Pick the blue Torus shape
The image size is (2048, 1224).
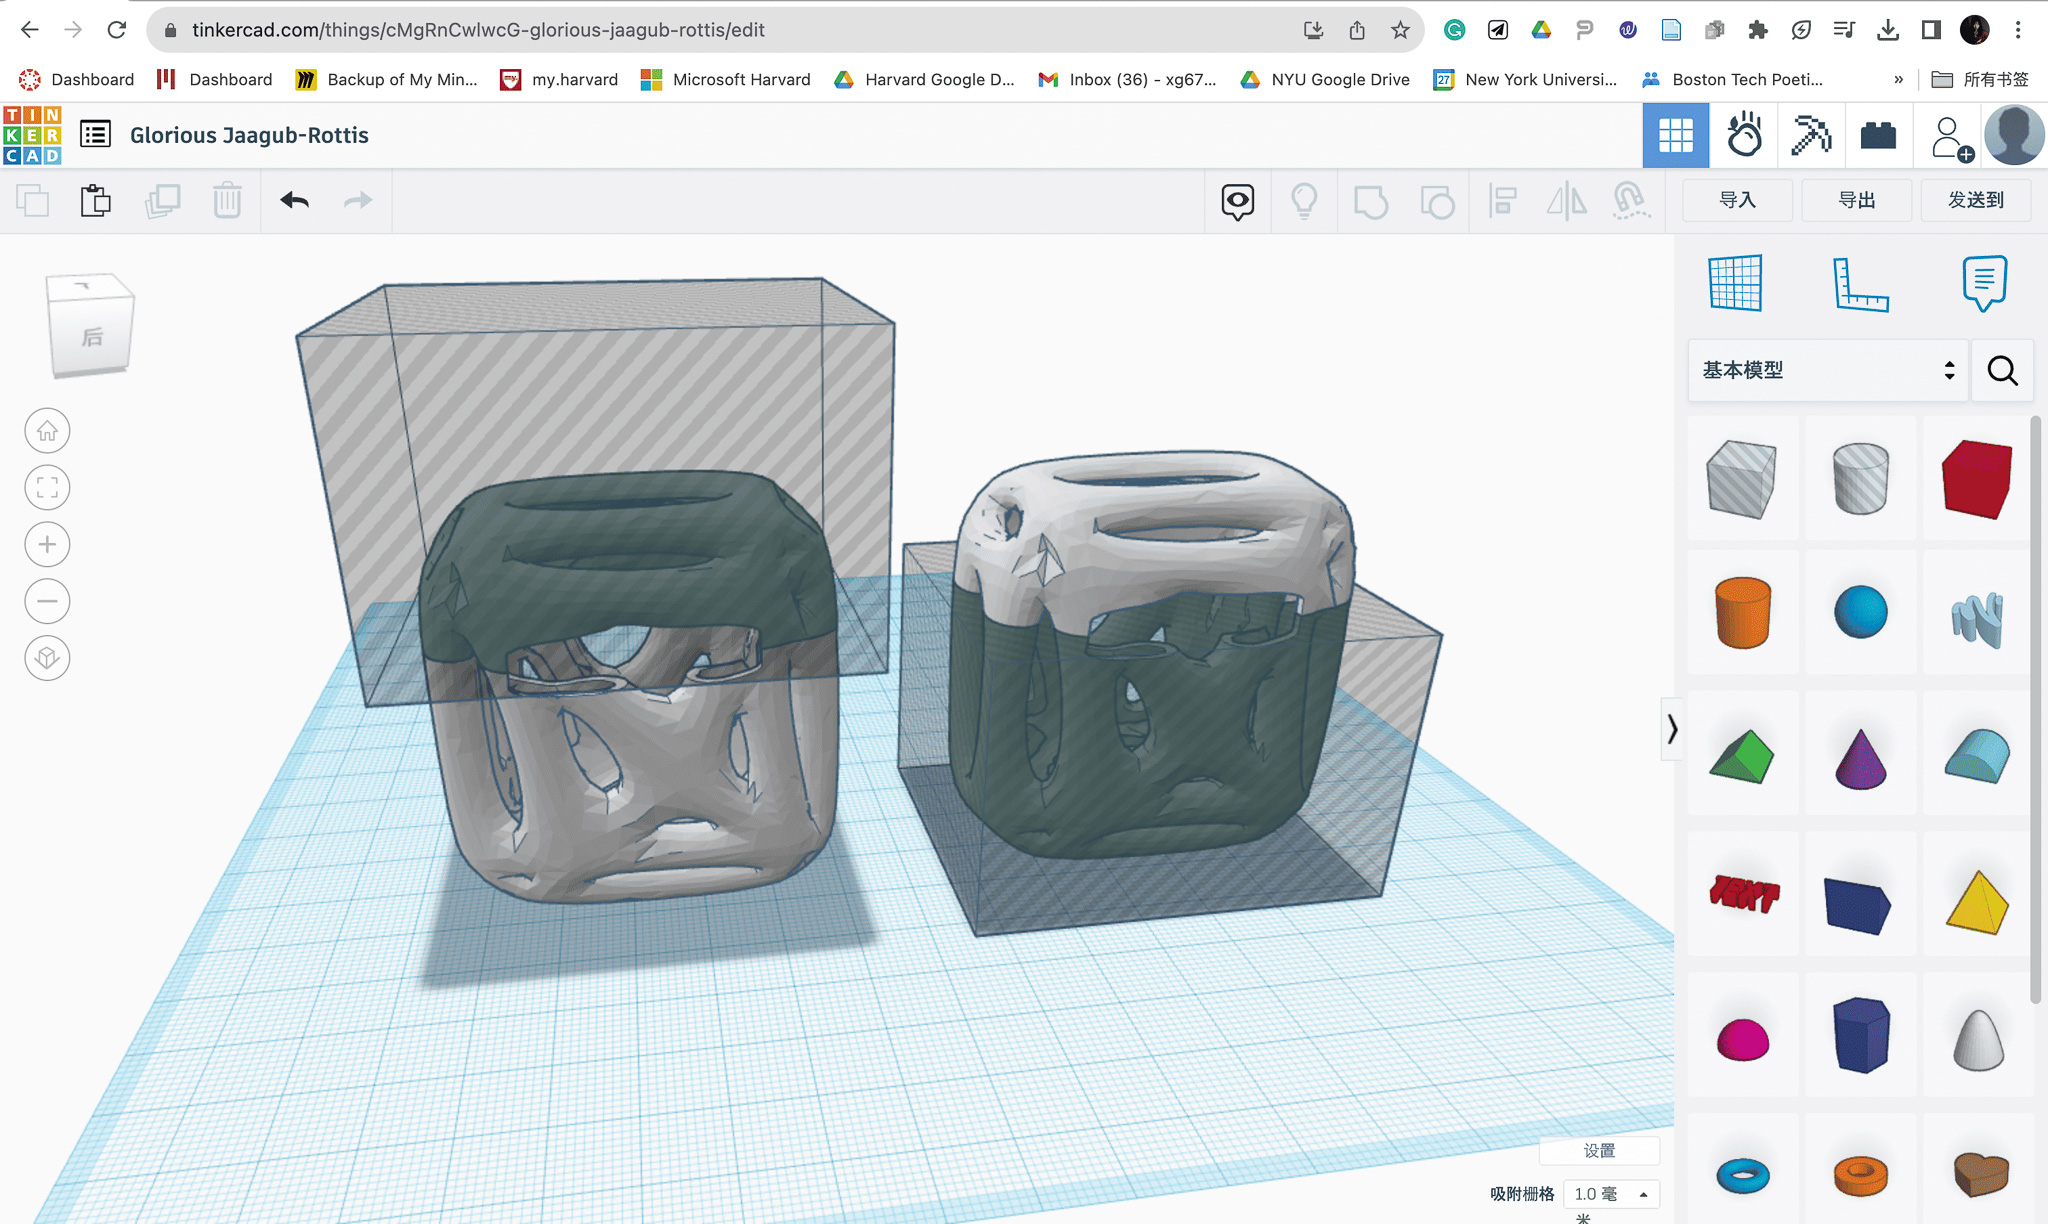click(x=1743, y=1175)
